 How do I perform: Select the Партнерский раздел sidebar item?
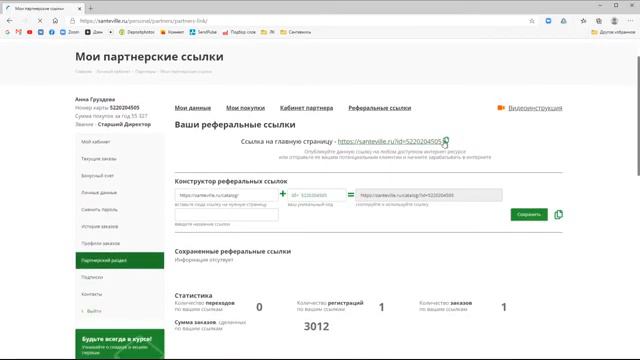pos(120,260)
